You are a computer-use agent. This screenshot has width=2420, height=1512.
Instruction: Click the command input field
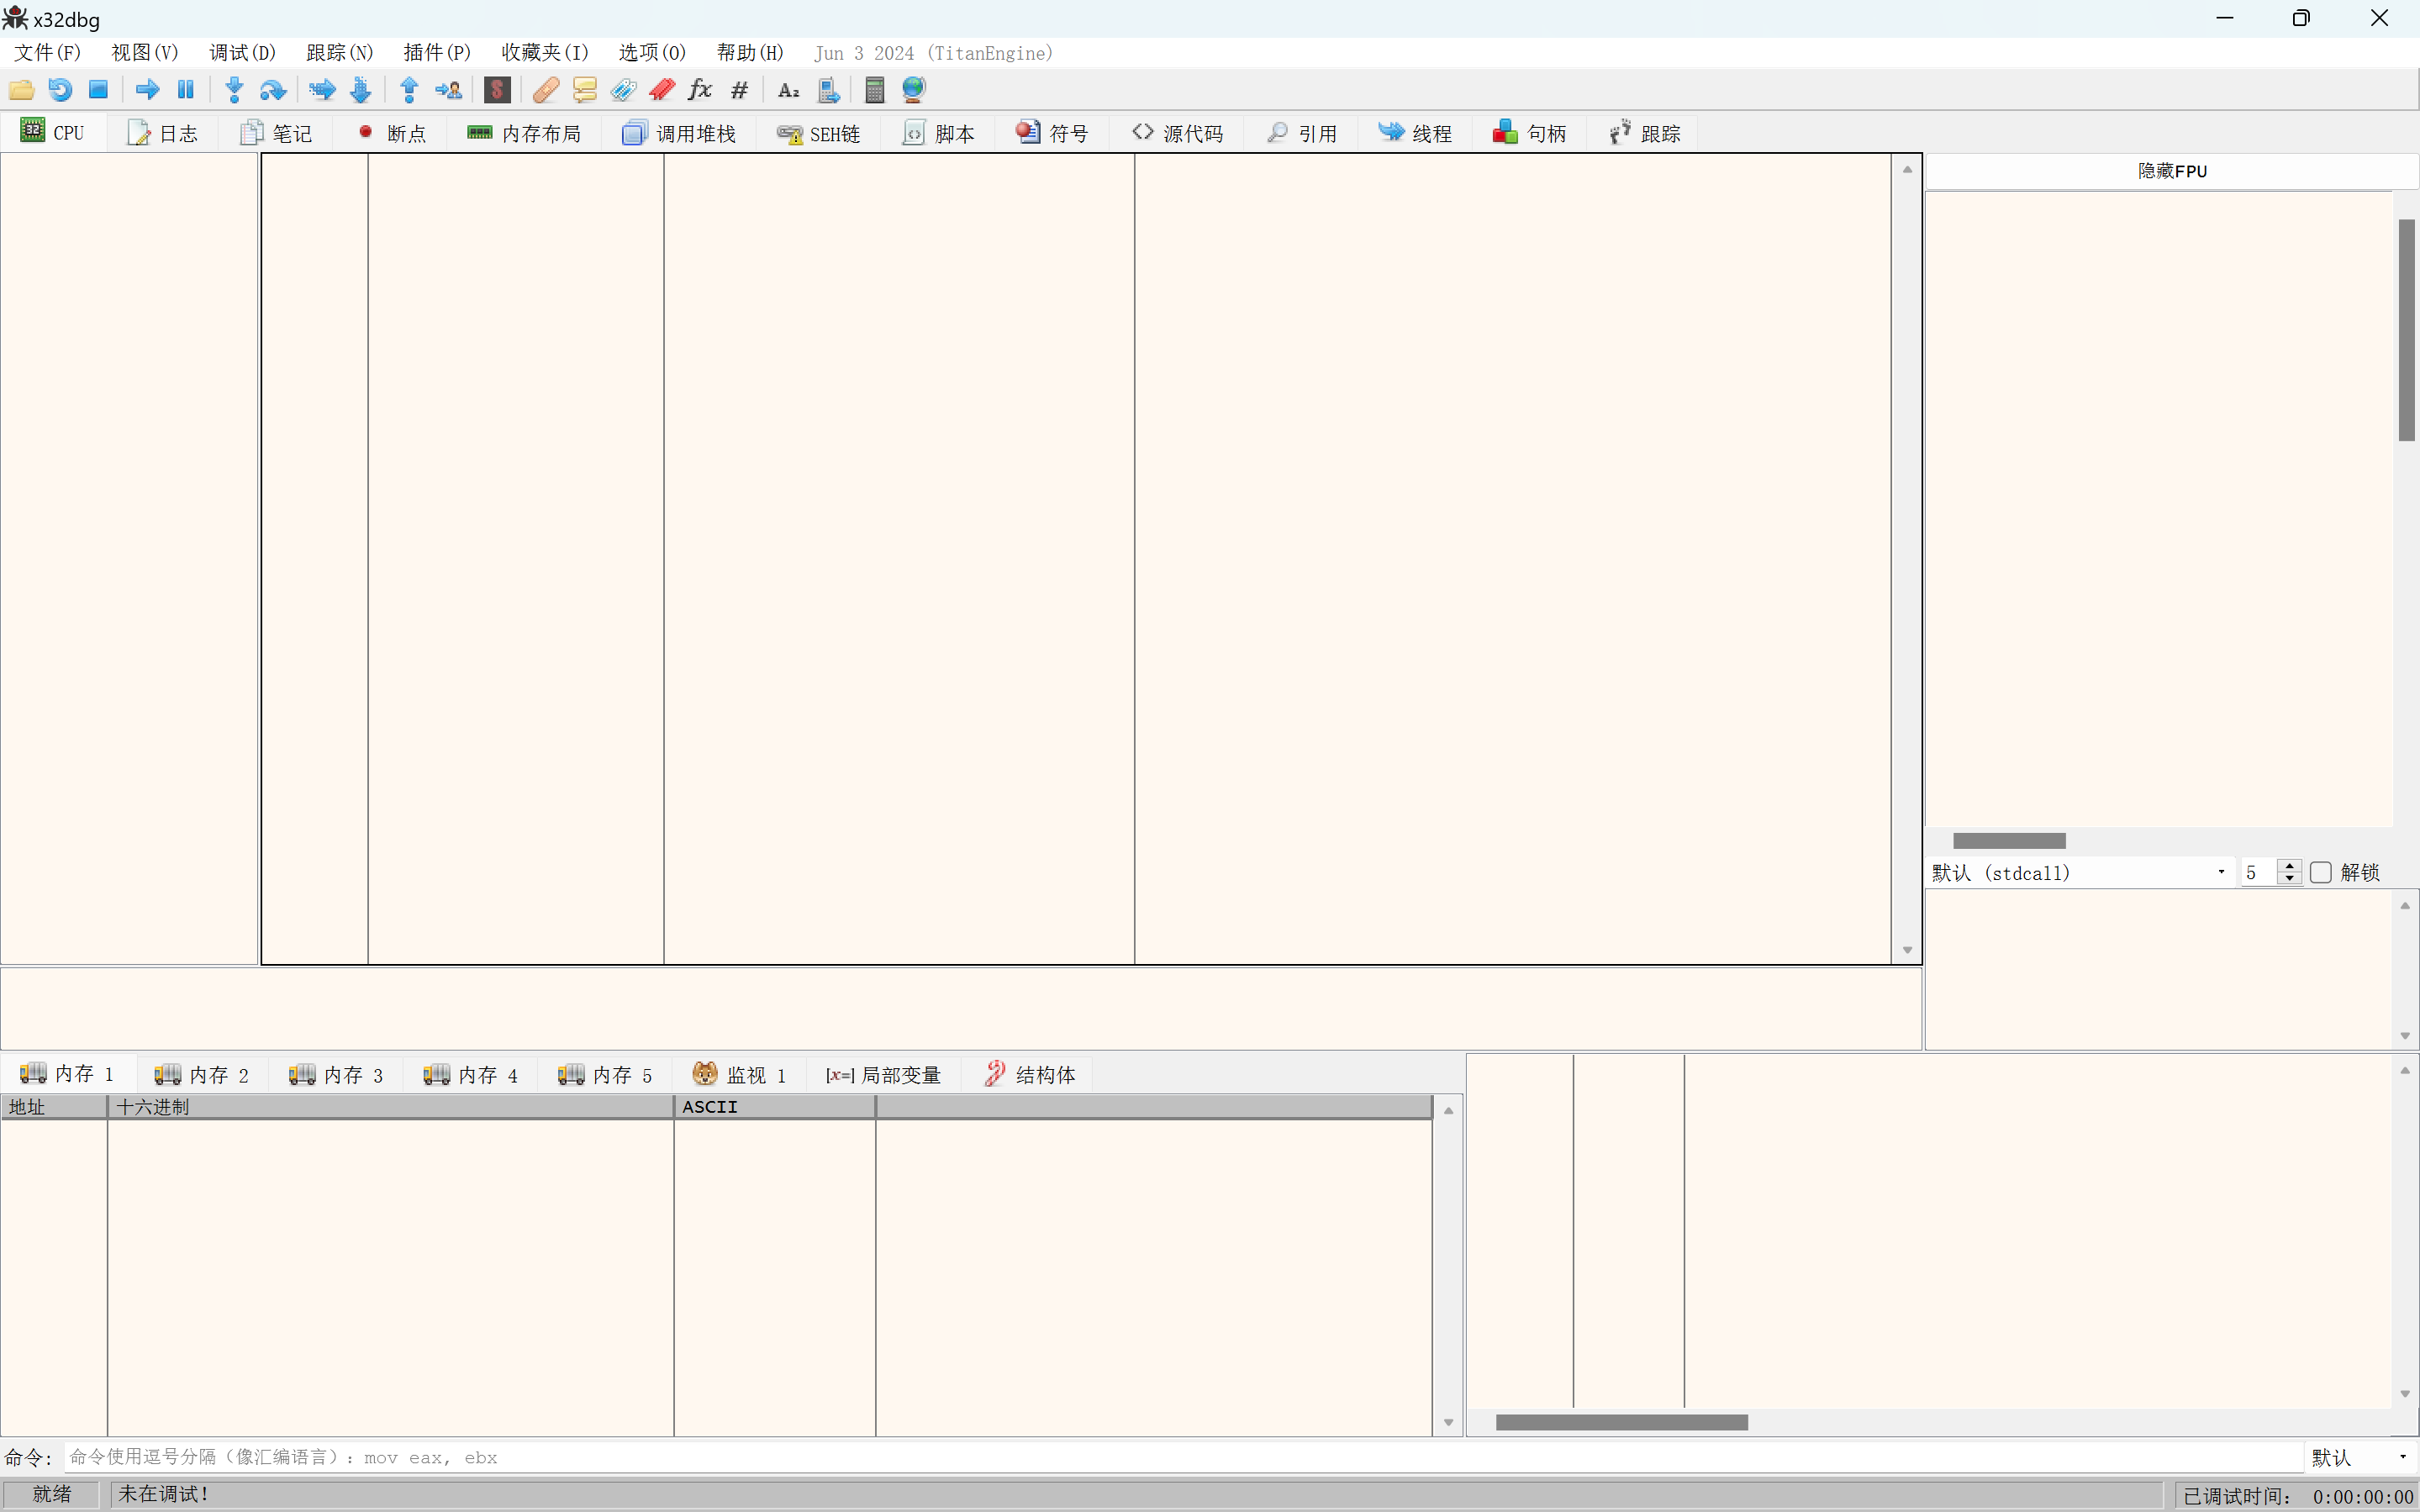point(1180,1457)
